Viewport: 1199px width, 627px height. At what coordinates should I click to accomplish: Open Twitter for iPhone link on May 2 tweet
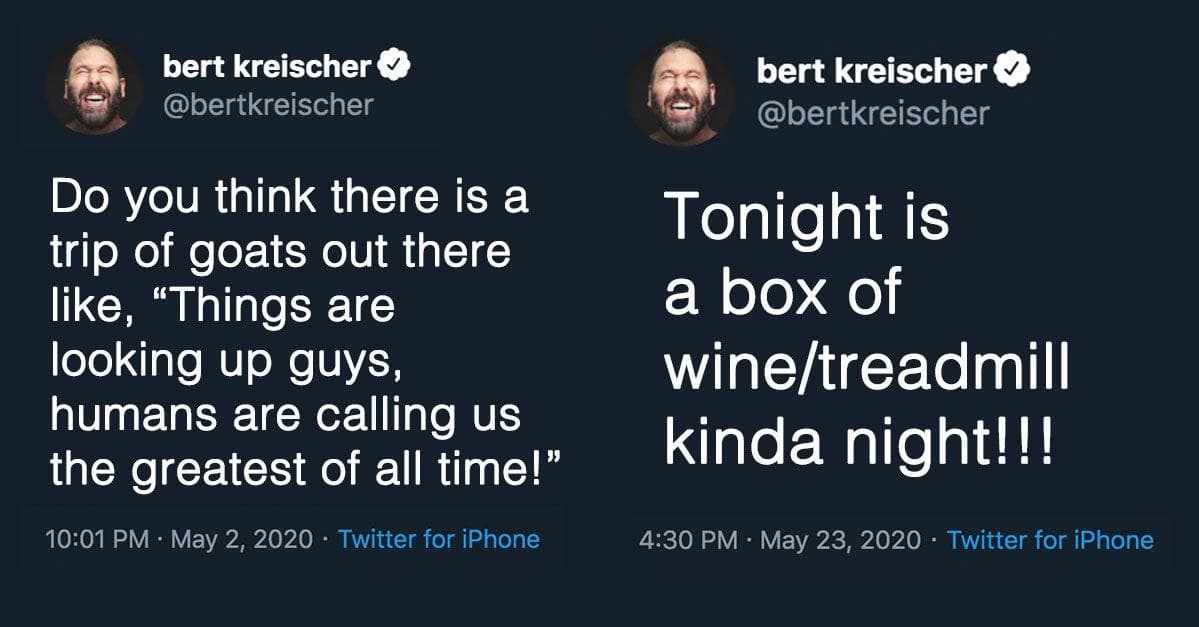click(439, 539)
